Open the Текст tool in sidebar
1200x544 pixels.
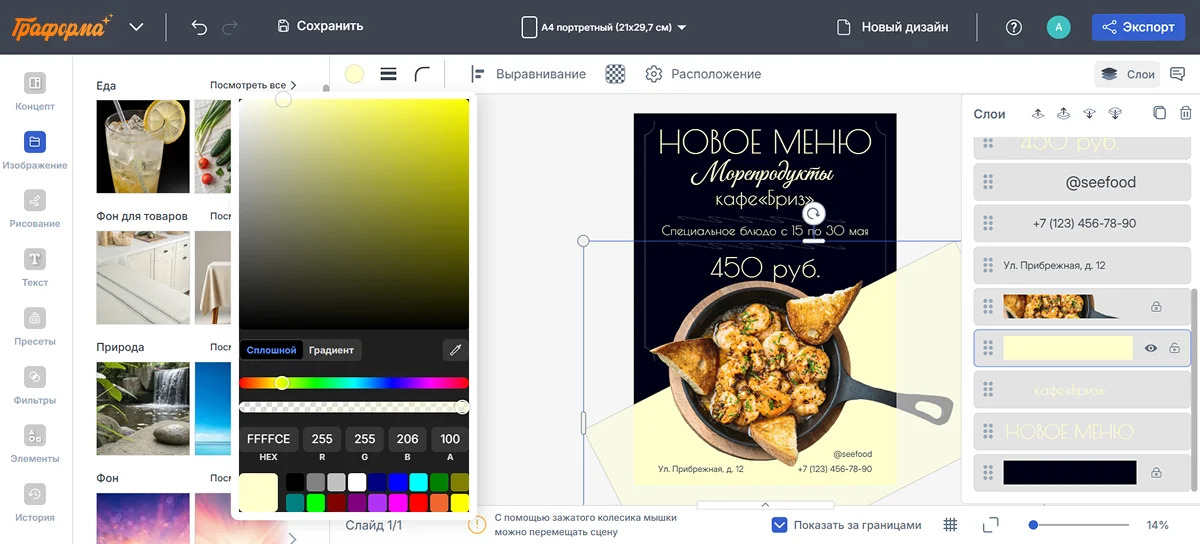point(34,268)
